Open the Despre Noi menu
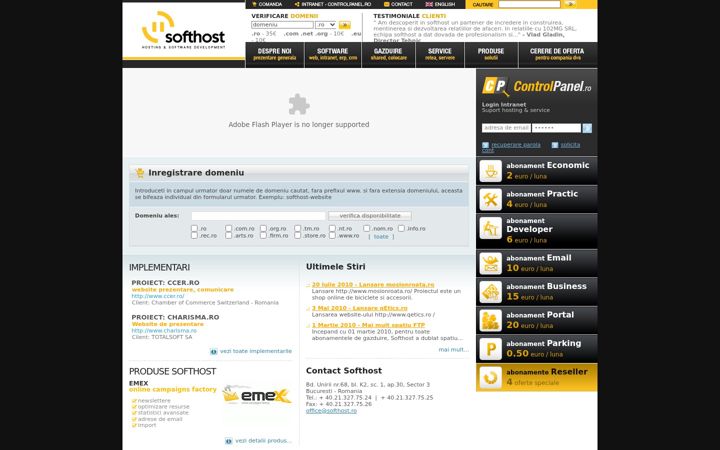Viewport: 720px width, 450px height. coord(275,55)
